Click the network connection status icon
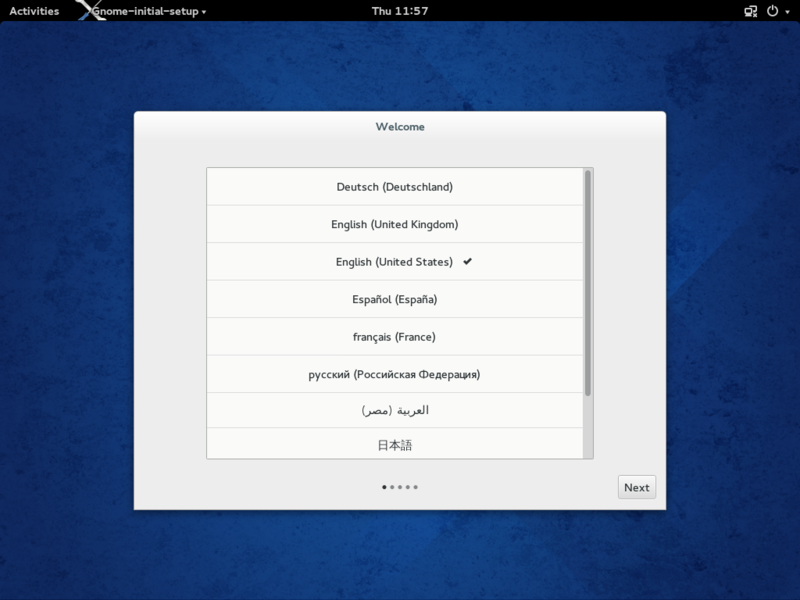Image resolution: width=800 pixels, height=600 pixels. pos(751,11)
